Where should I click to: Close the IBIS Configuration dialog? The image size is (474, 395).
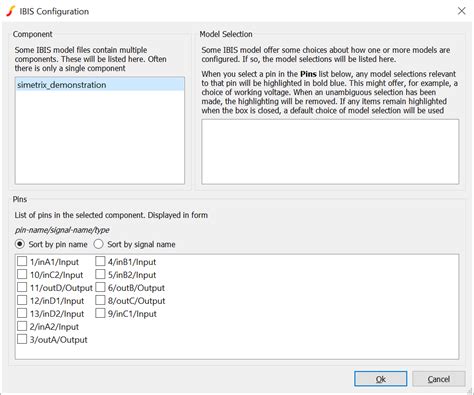[x=461, y=11]
